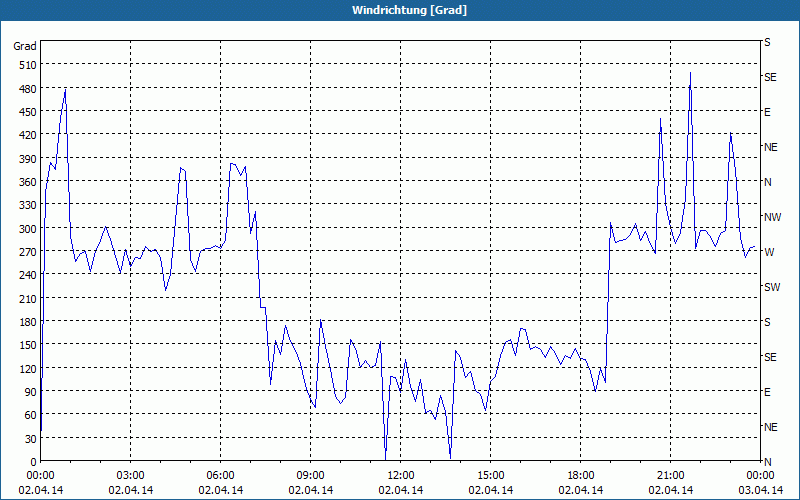The image size is (800, 500).
Task: Select the SE compass label level with 135
Action: [x=770, y=357]
